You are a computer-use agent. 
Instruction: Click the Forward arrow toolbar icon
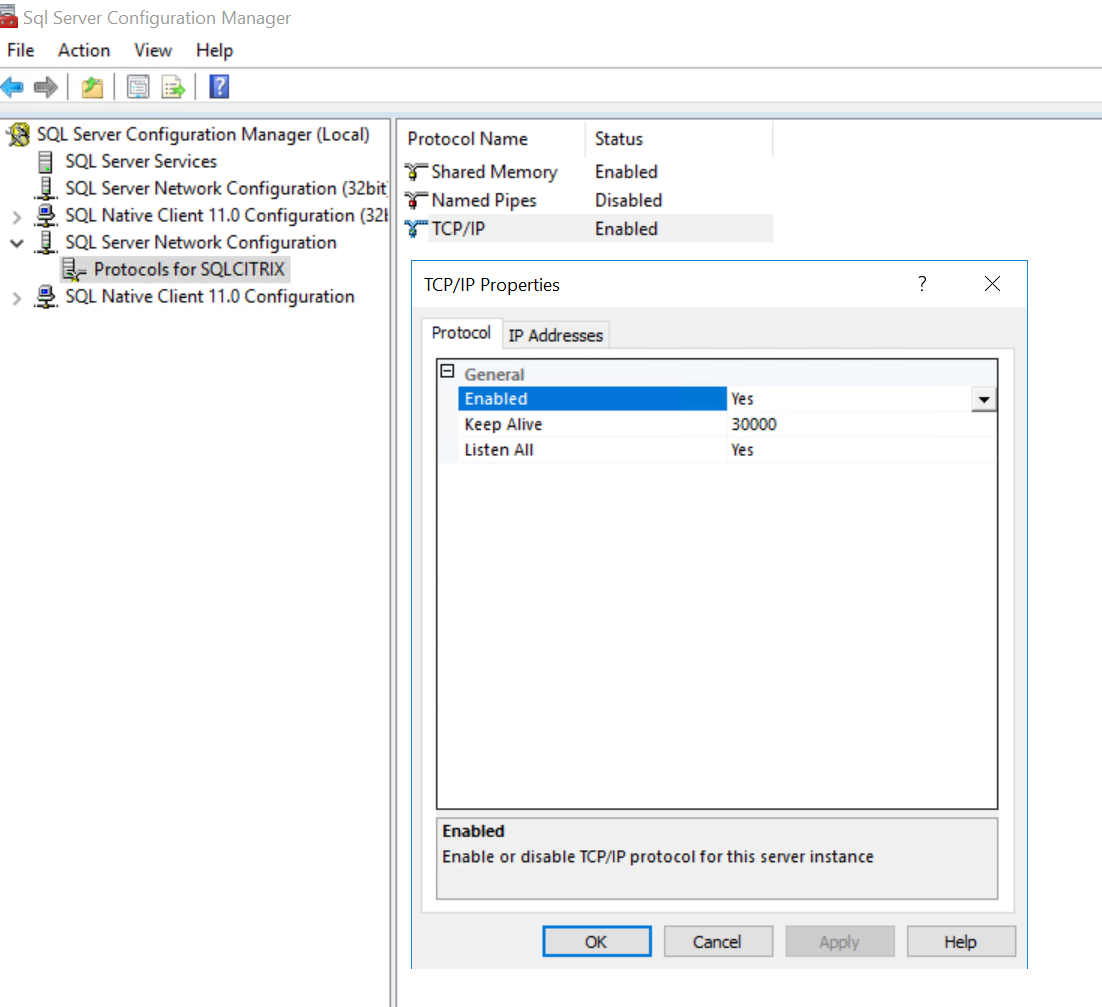click(x=46, y=87)
